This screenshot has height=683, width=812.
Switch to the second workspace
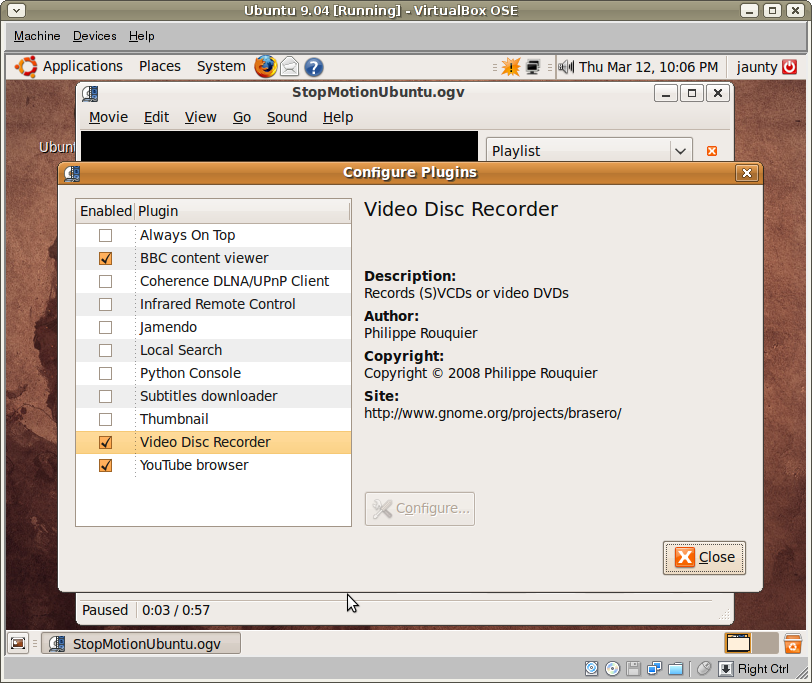pos(765,643)
